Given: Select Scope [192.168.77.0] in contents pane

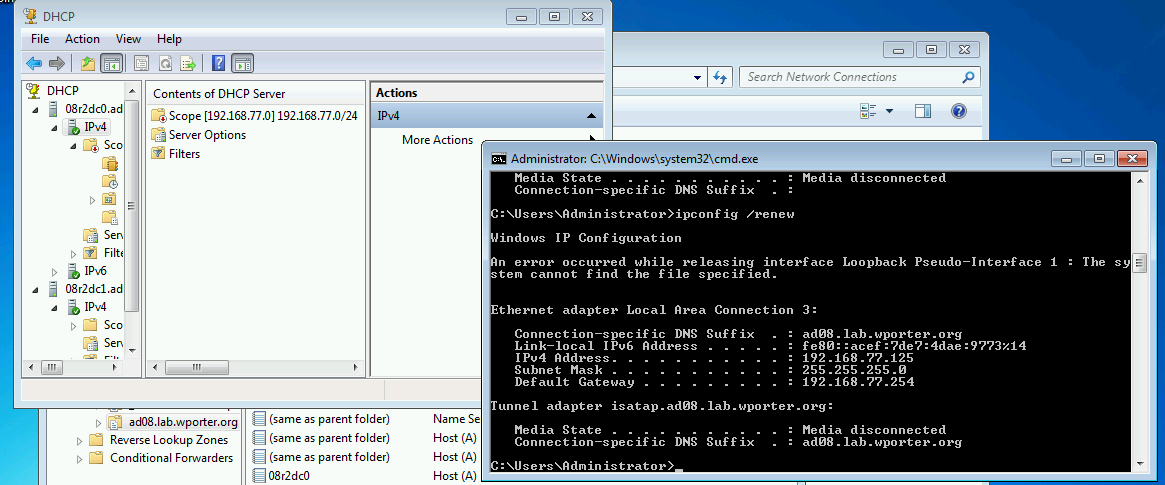Looking at the screenshot, I should (255, 116).
